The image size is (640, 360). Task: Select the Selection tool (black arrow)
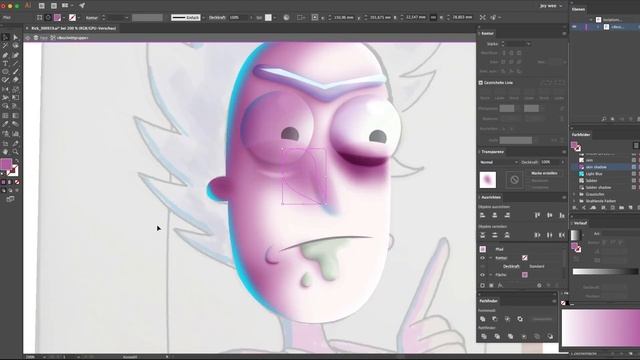coord(5,37)
